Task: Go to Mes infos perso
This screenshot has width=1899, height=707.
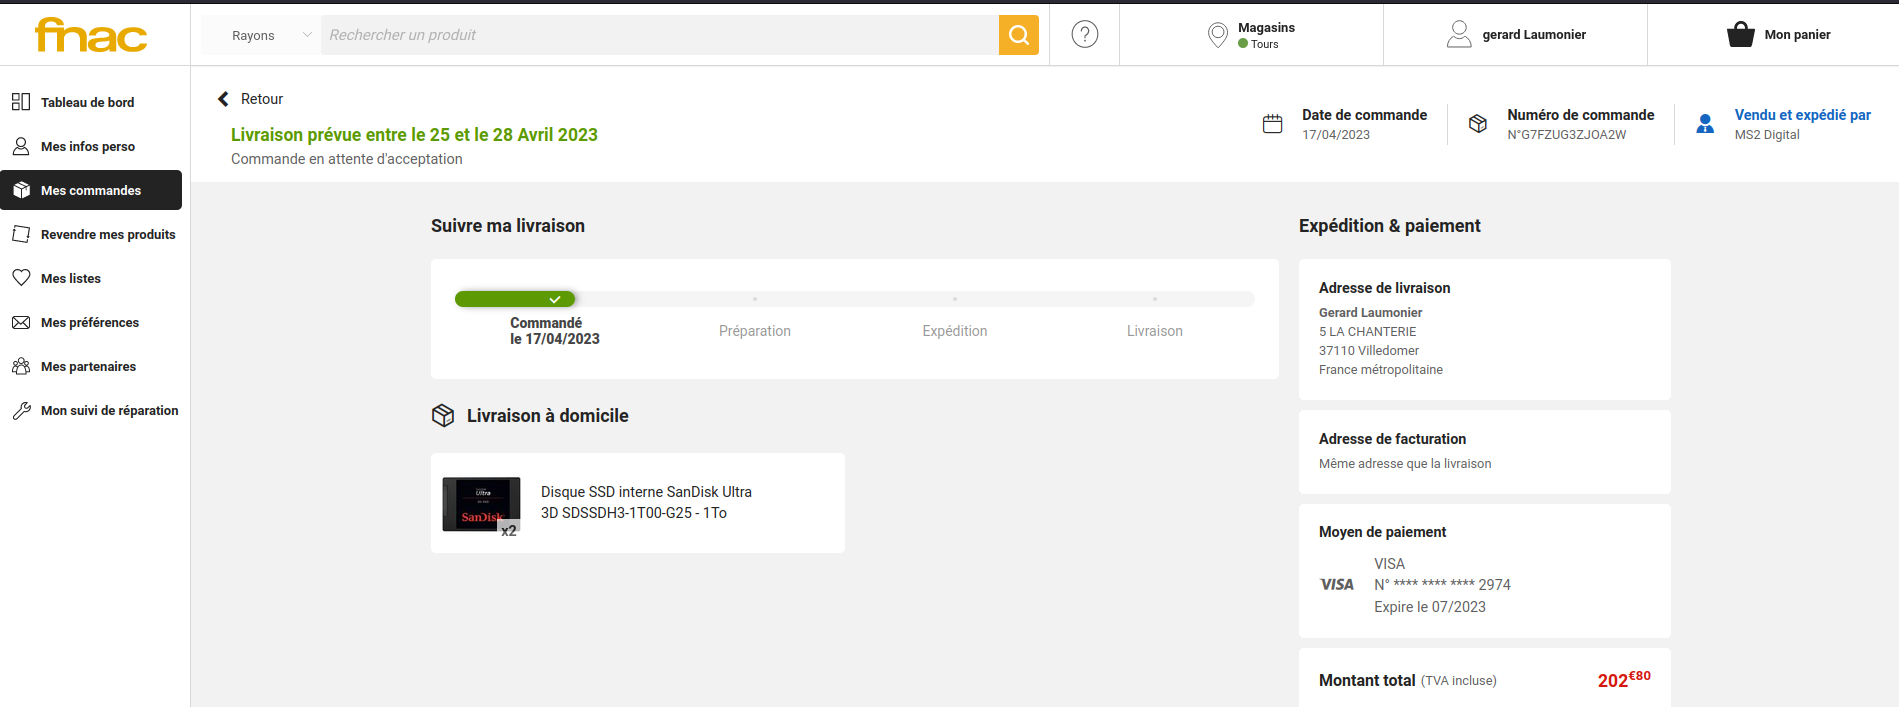Action: (87, 146)
